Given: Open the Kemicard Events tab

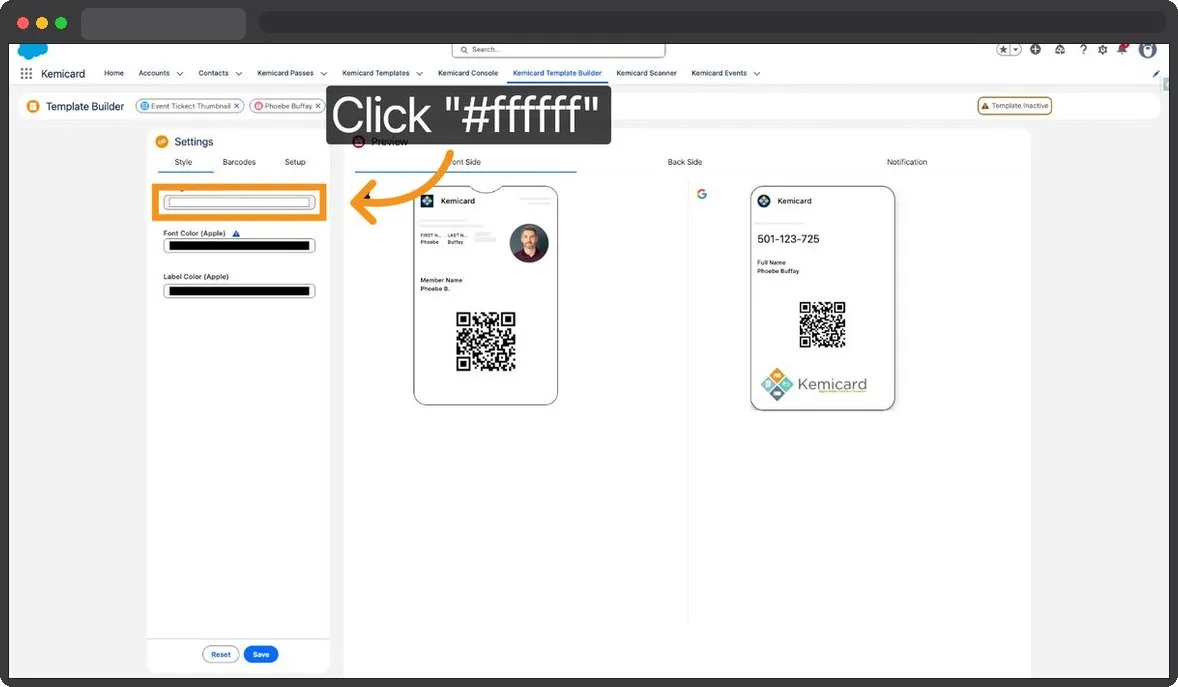Looking at the screenshot, I should click(x=719, y=73).
